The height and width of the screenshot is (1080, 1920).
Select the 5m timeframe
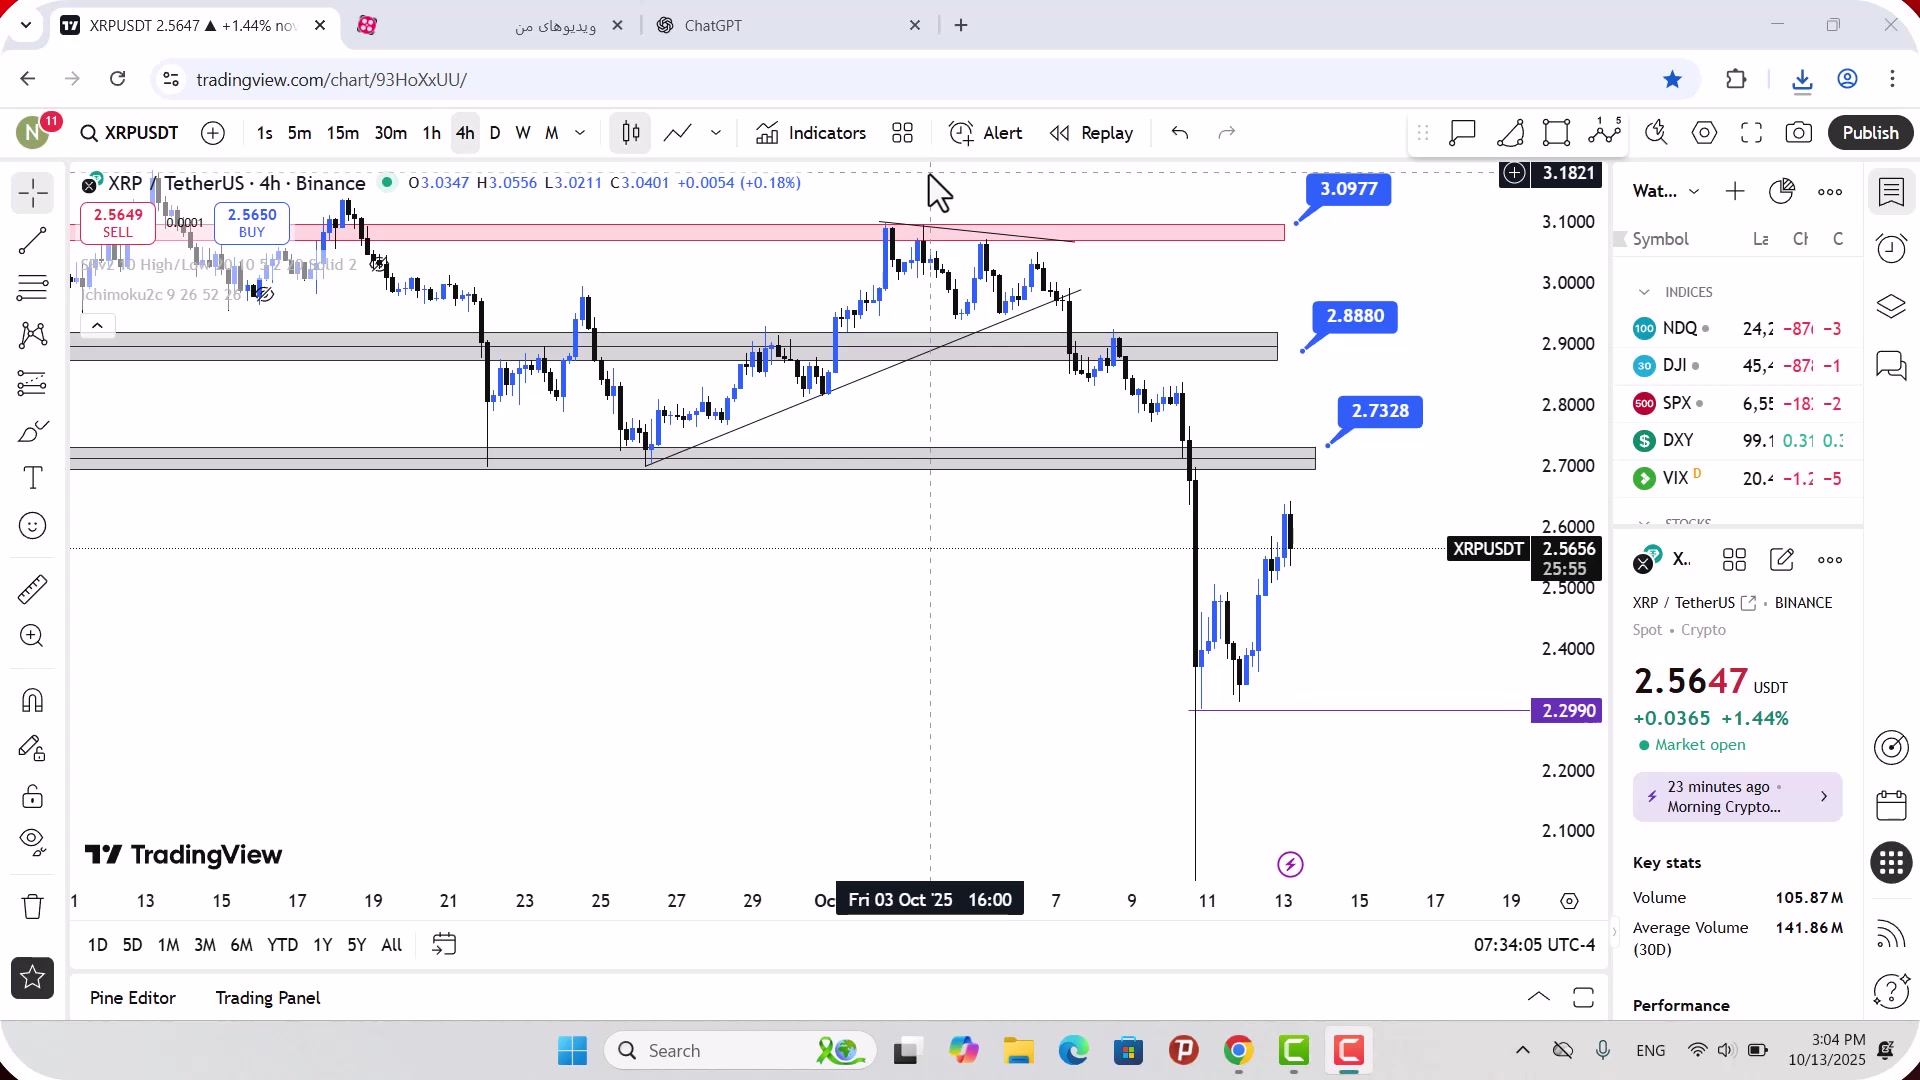300,133
